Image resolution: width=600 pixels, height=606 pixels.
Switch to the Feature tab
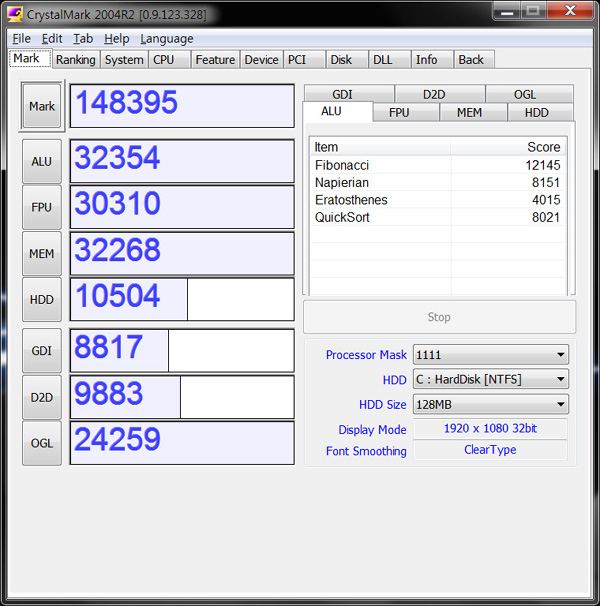click(x=215, y=60)
